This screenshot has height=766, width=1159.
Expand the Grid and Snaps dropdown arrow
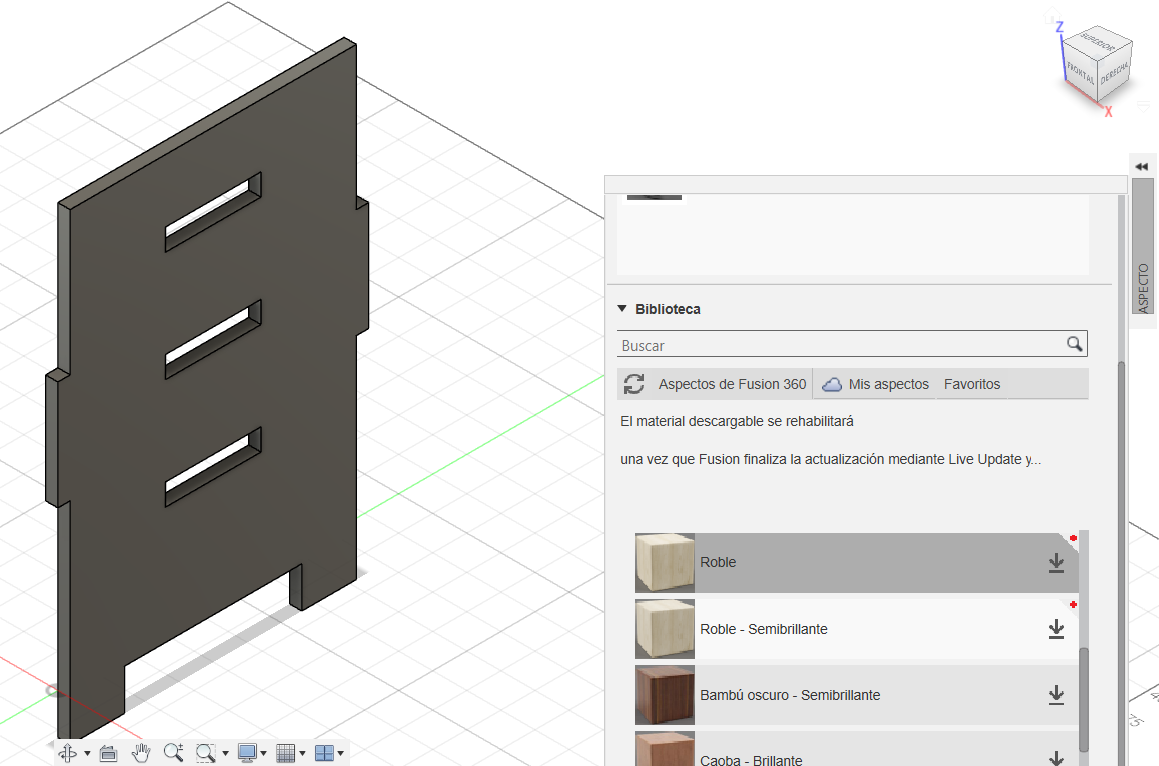point(302,753)
